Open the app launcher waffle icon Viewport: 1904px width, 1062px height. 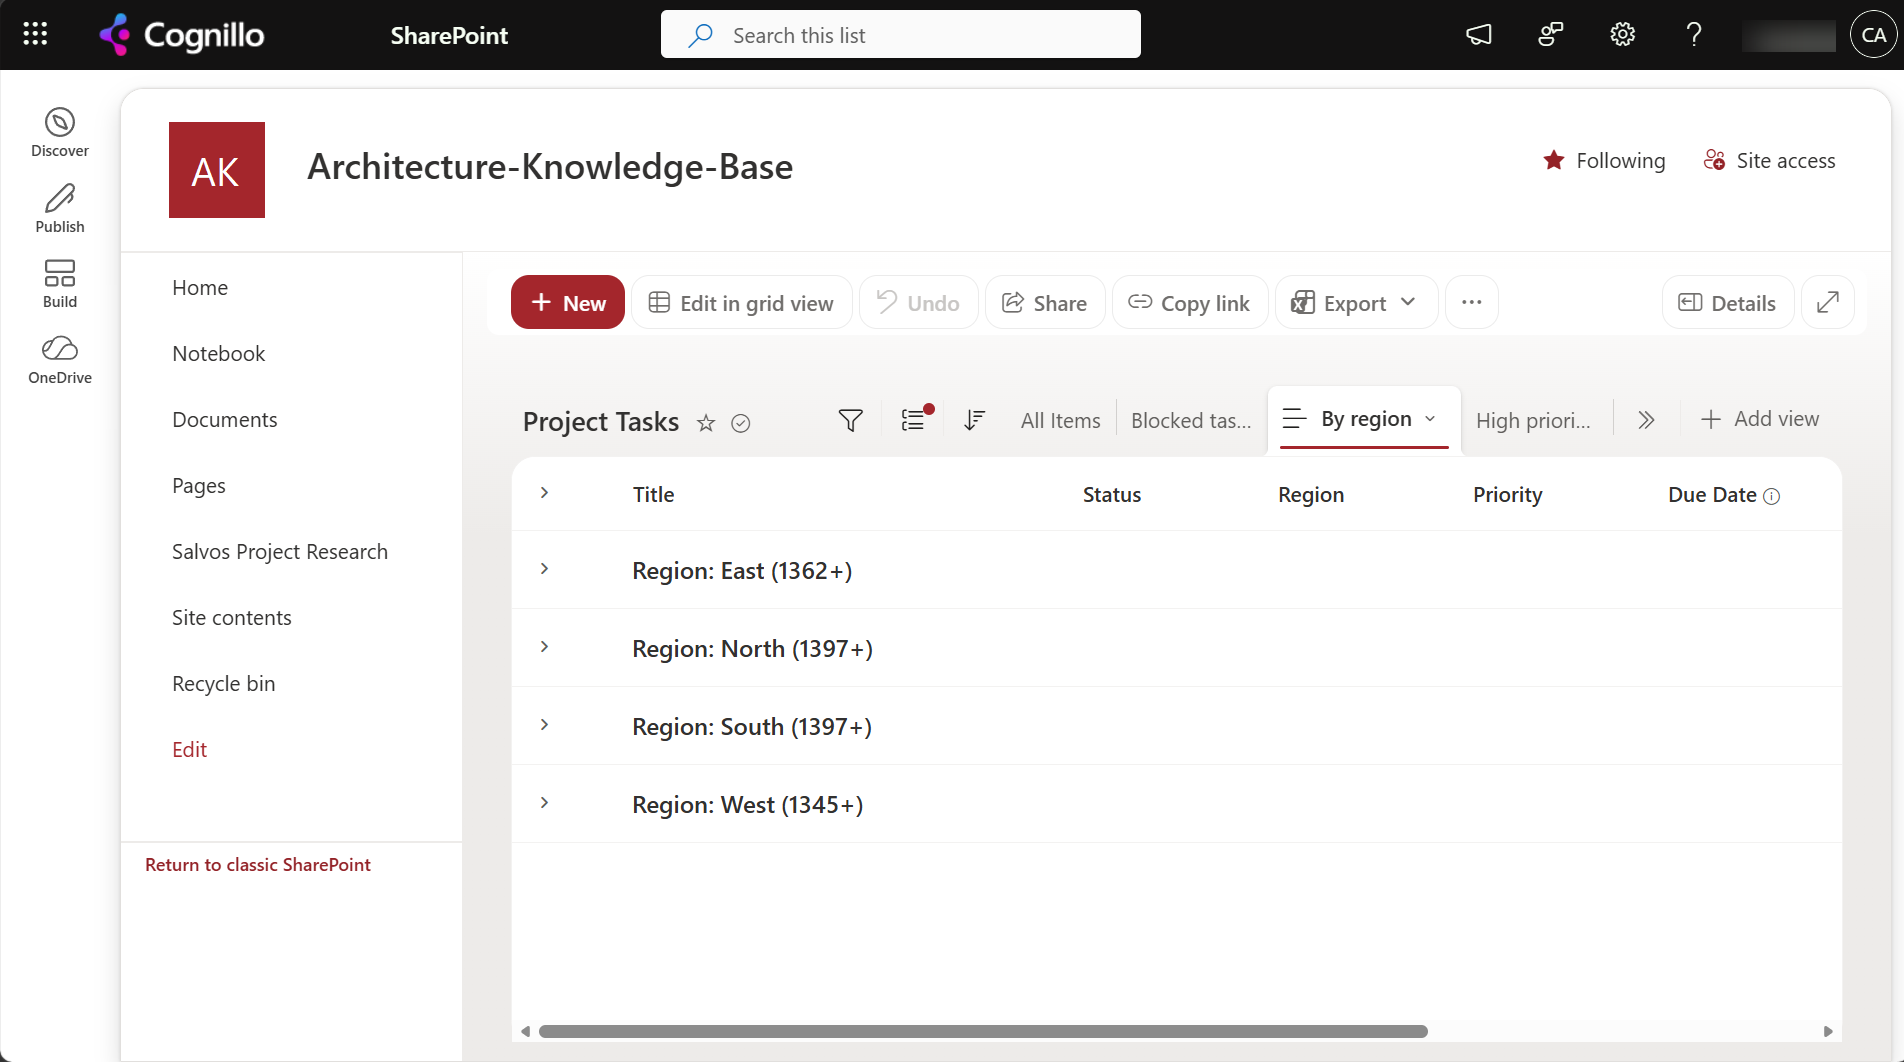35,35
